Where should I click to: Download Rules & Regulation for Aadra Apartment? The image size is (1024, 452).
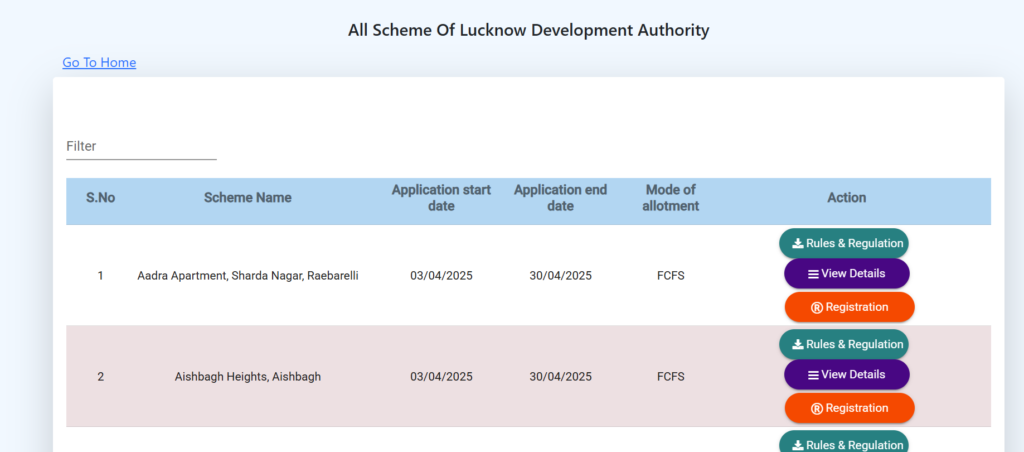tap(844, 243)
